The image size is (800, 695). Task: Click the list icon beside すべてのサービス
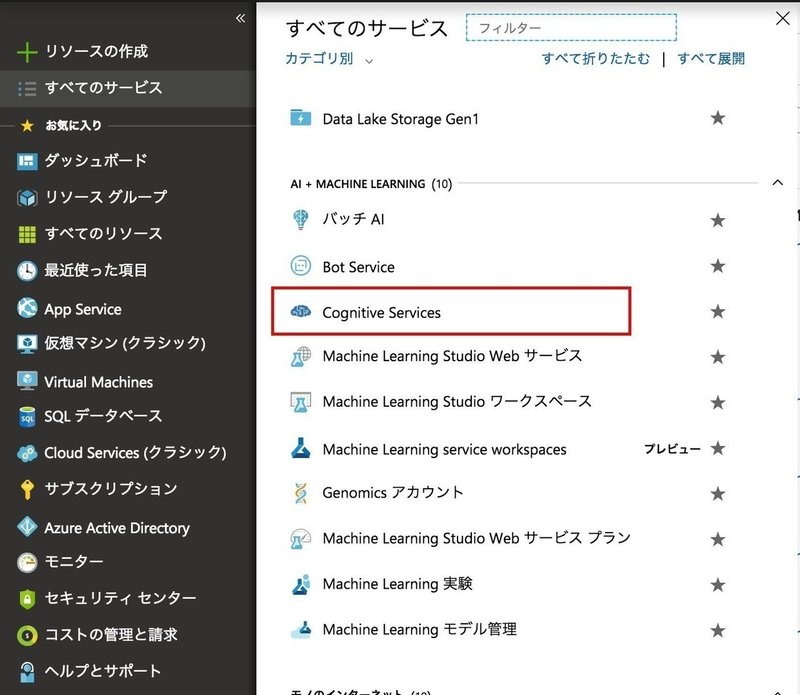(x=27, y=89)
